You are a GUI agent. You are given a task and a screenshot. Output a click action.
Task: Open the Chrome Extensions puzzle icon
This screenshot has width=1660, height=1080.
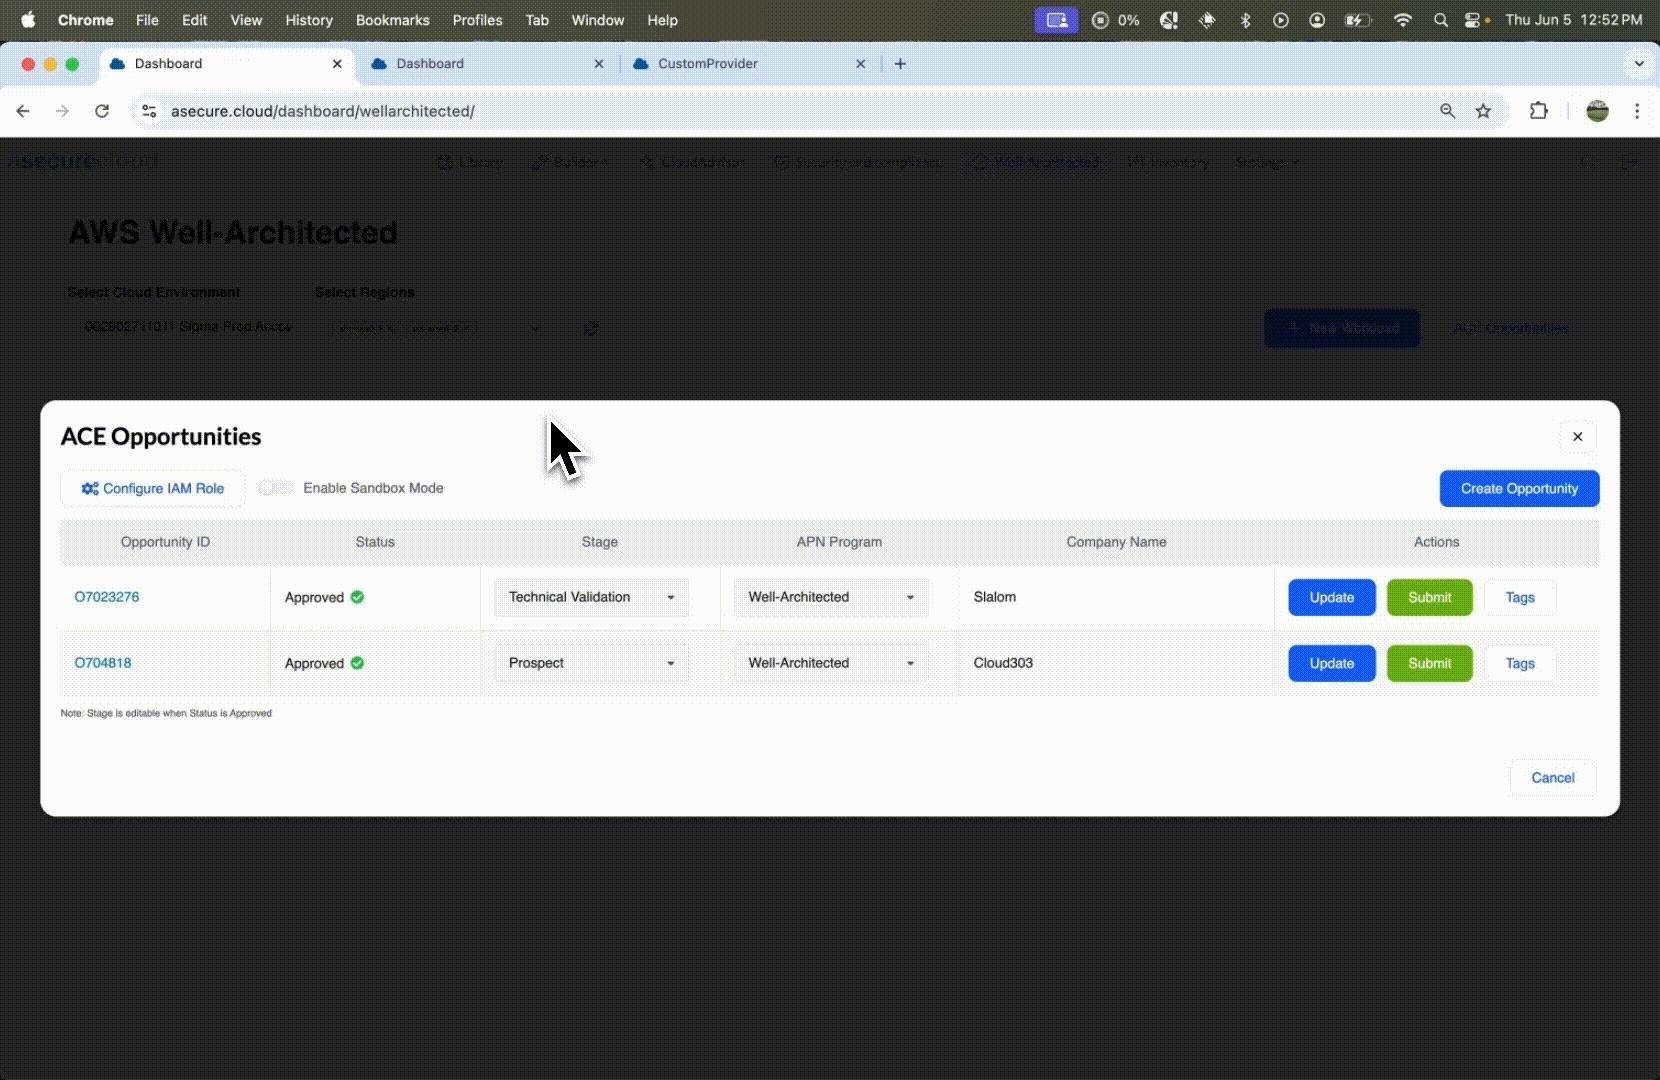pyautogui.click(x=1538, y=111)
